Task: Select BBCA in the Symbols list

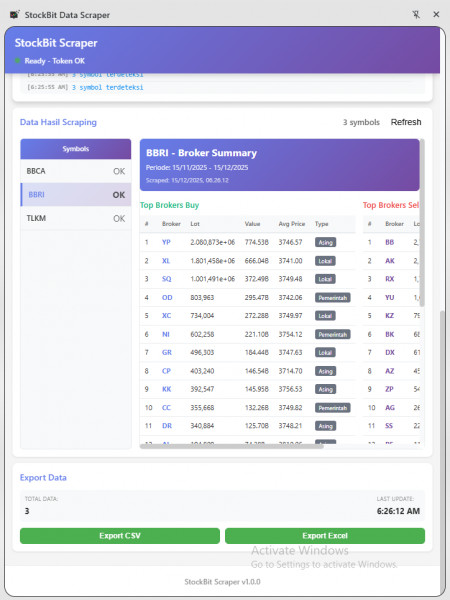Action: point(76,171)
